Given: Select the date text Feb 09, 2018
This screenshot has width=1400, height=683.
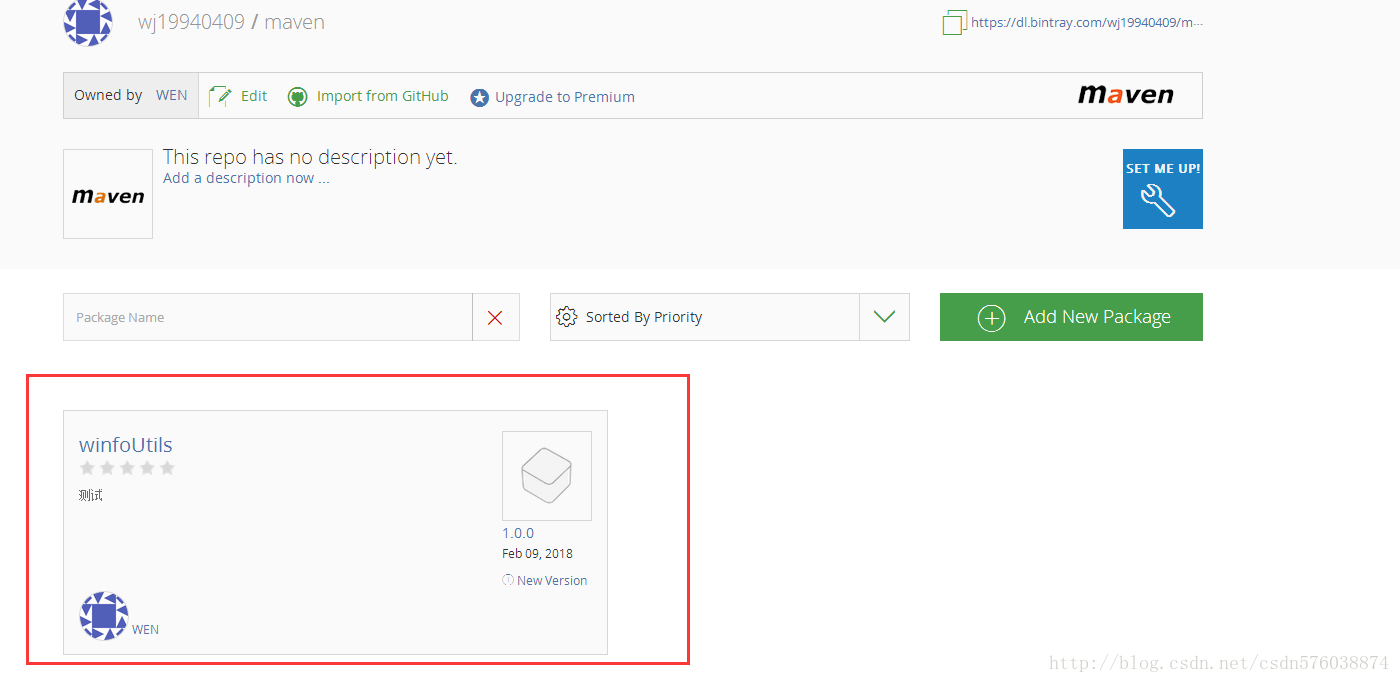Looking at the screenshot, I should [537, 553].
